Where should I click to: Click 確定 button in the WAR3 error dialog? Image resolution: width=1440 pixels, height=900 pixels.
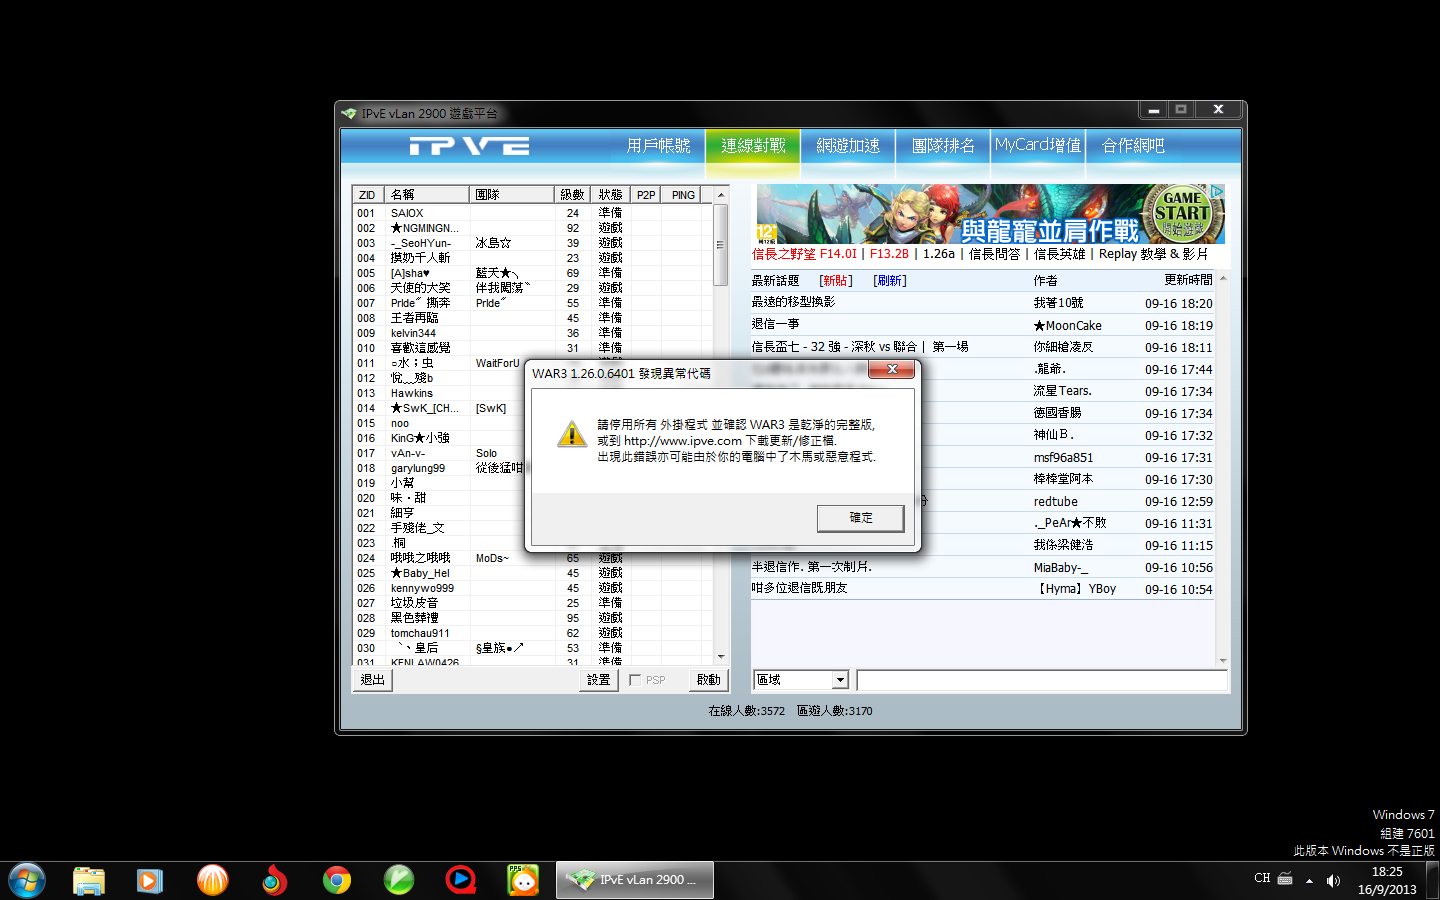(860, 518)
